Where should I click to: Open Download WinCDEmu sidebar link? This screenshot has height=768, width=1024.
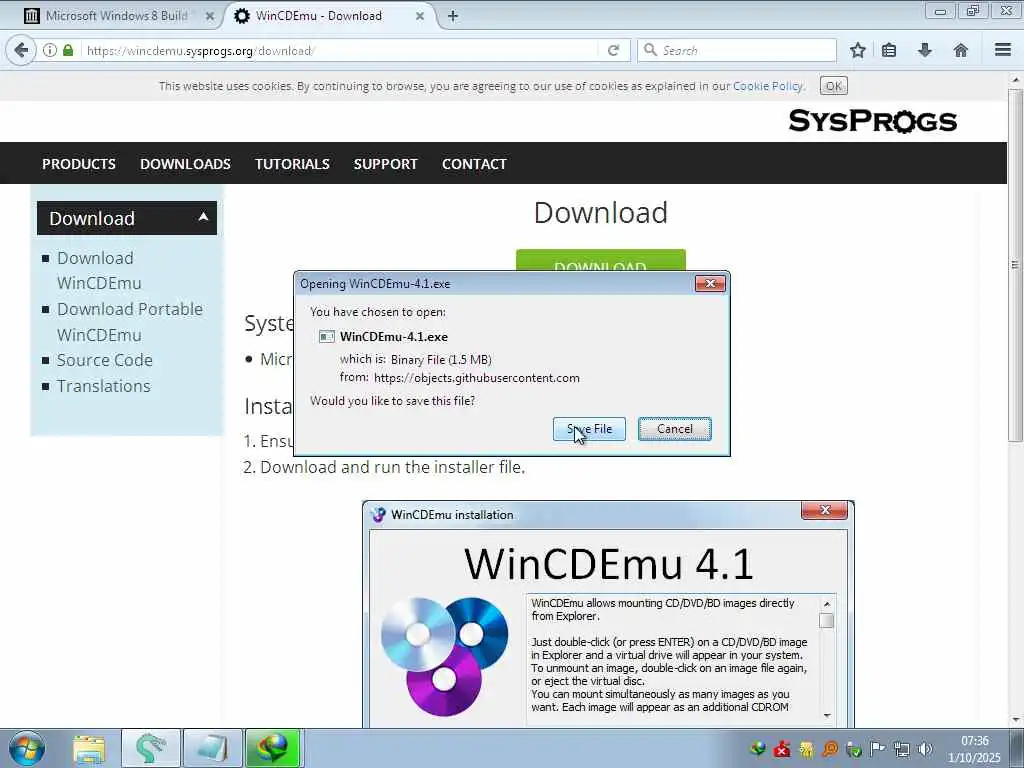click(99, 270)
